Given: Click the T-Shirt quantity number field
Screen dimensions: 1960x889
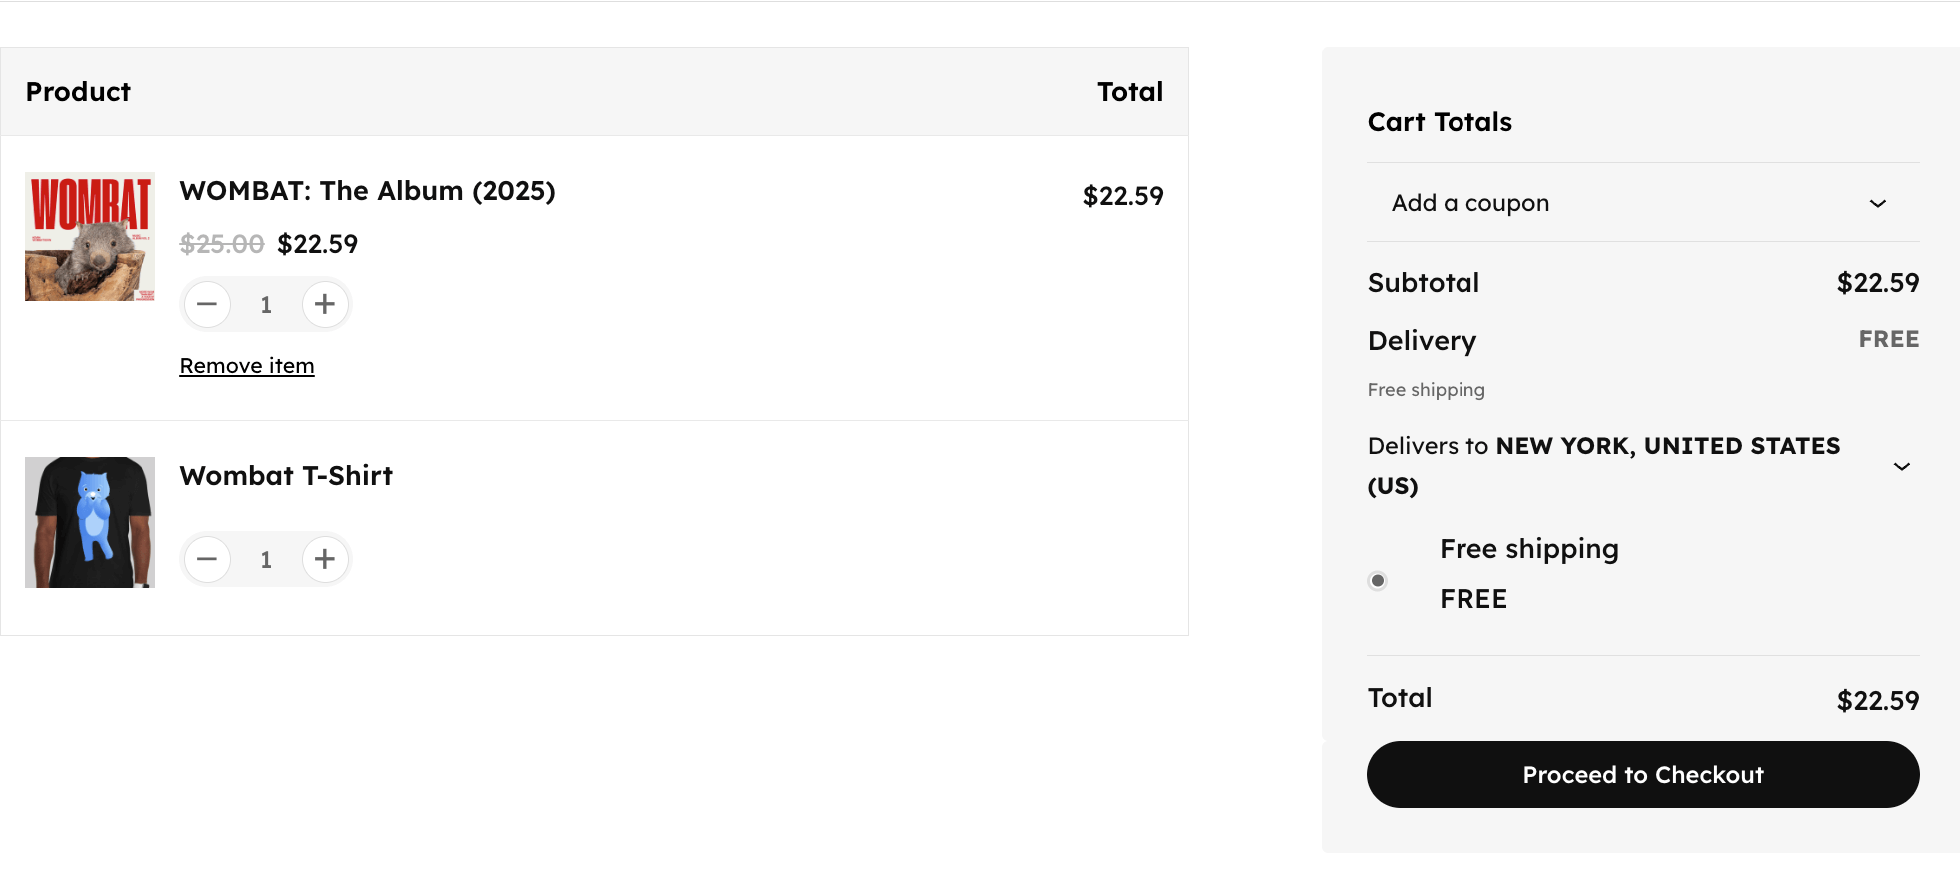Looking at the screenshot, I should click(266, 560).
